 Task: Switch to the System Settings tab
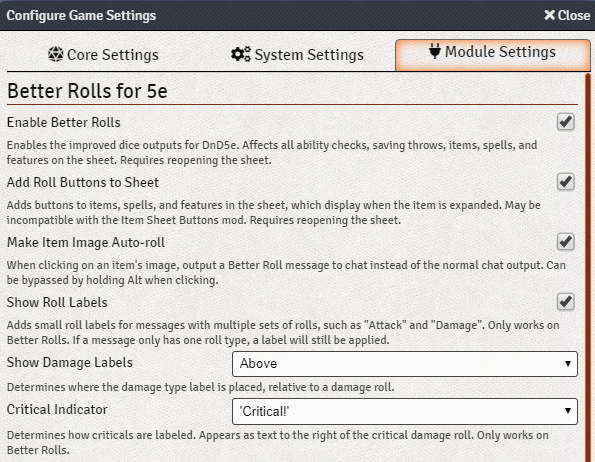pyautogui.click(x=297, y=55)
